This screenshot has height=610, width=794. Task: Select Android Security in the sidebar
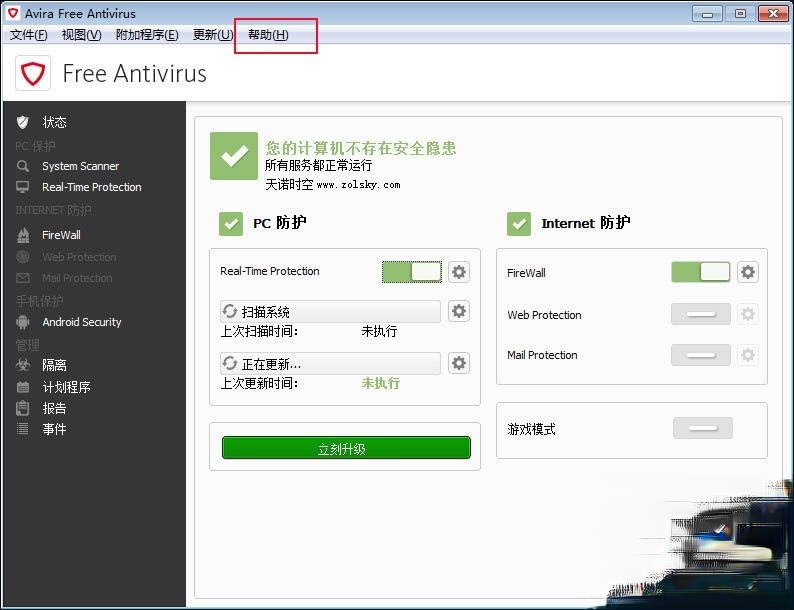click(82, 322)
